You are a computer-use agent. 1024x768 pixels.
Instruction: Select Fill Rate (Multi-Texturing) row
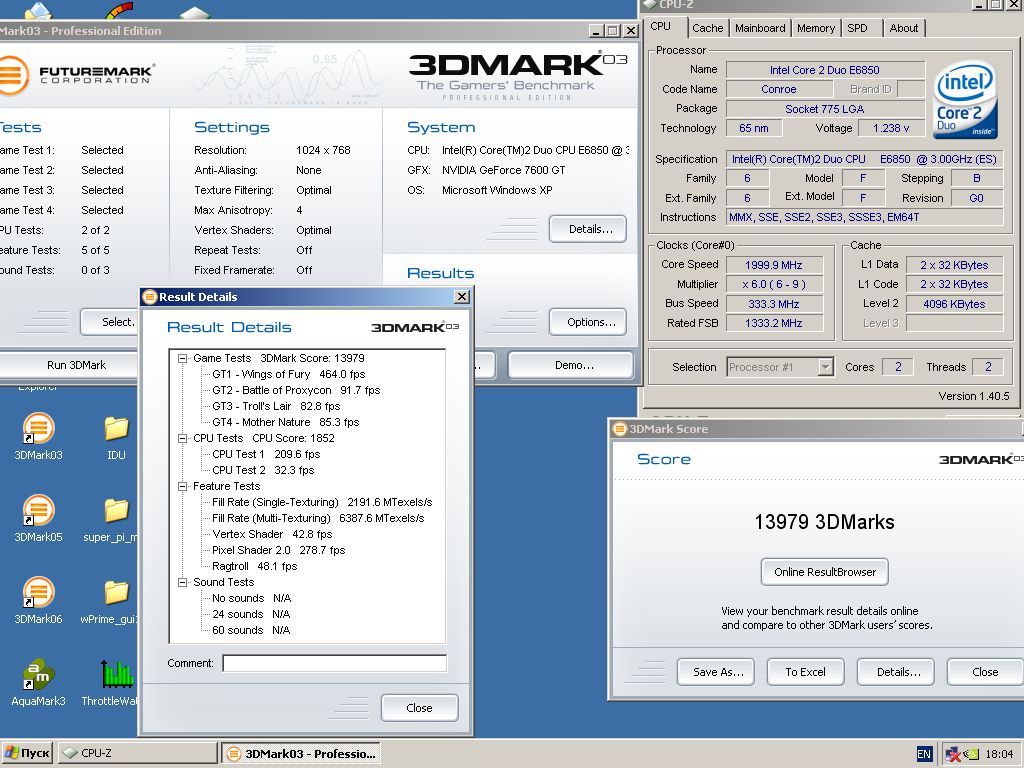pyautogui.click(x=318, y=519)
